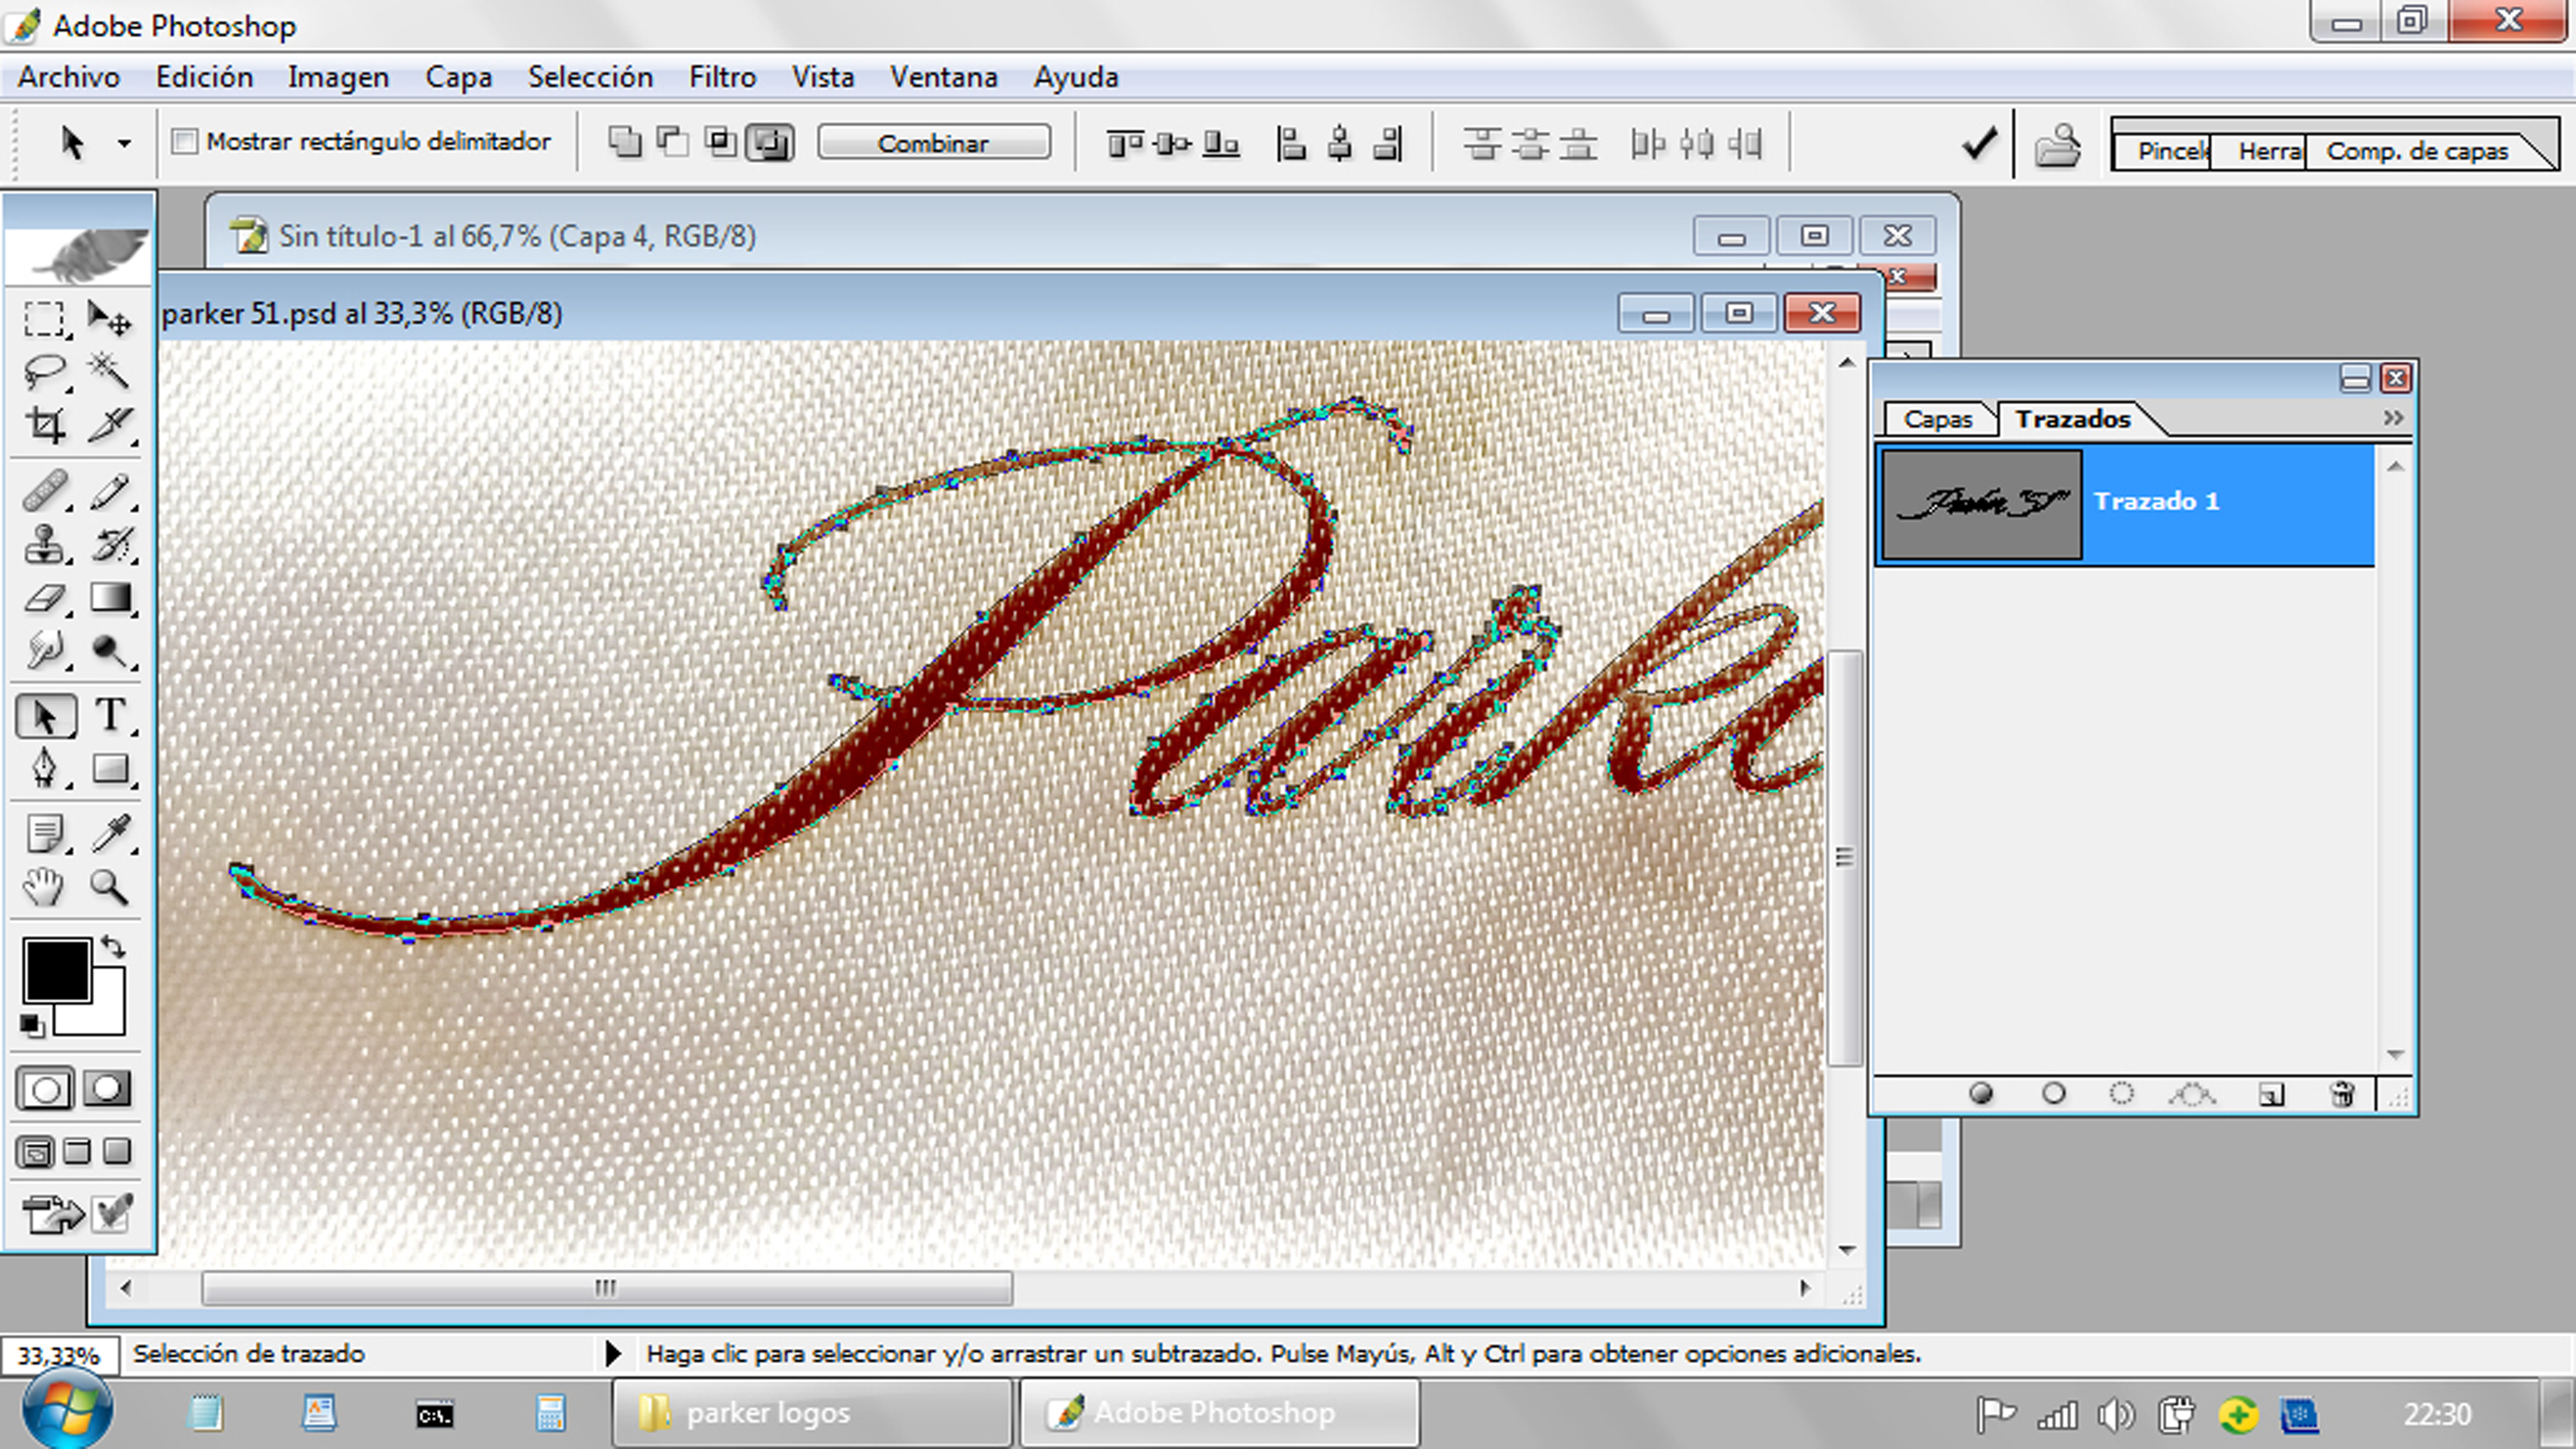Click the foreground black color swatch
This screenshot has height=1449, width=2576.
pyautogui.click(x=57, y=969)
